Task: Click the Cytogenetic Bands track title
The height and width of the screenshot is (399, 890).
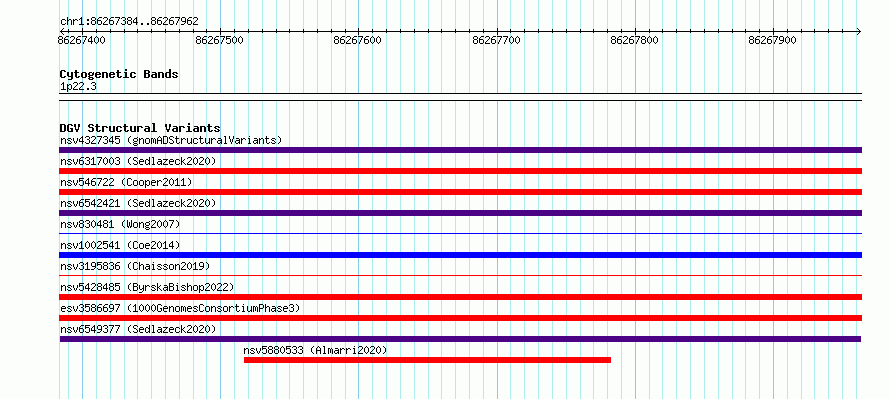Action: point(119,74)
